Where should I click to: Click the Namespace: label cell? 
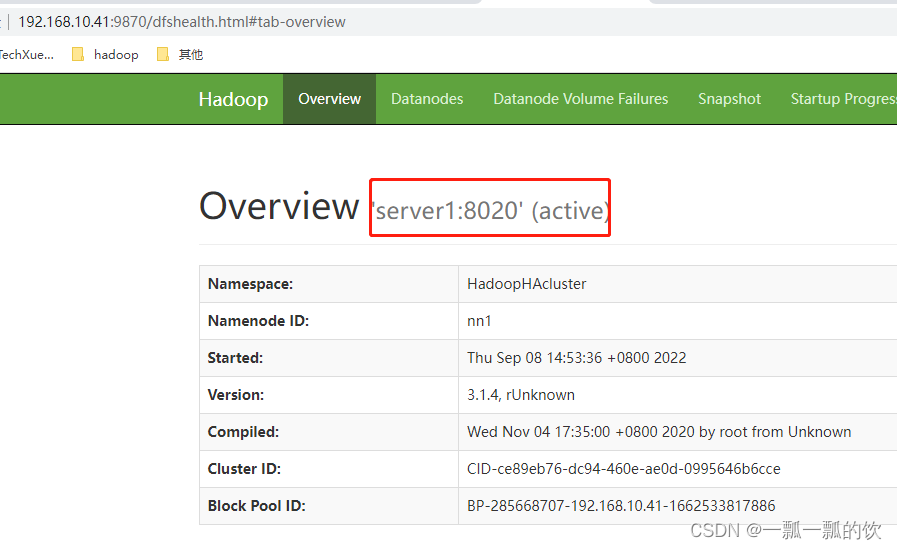[x=329, y=284]
